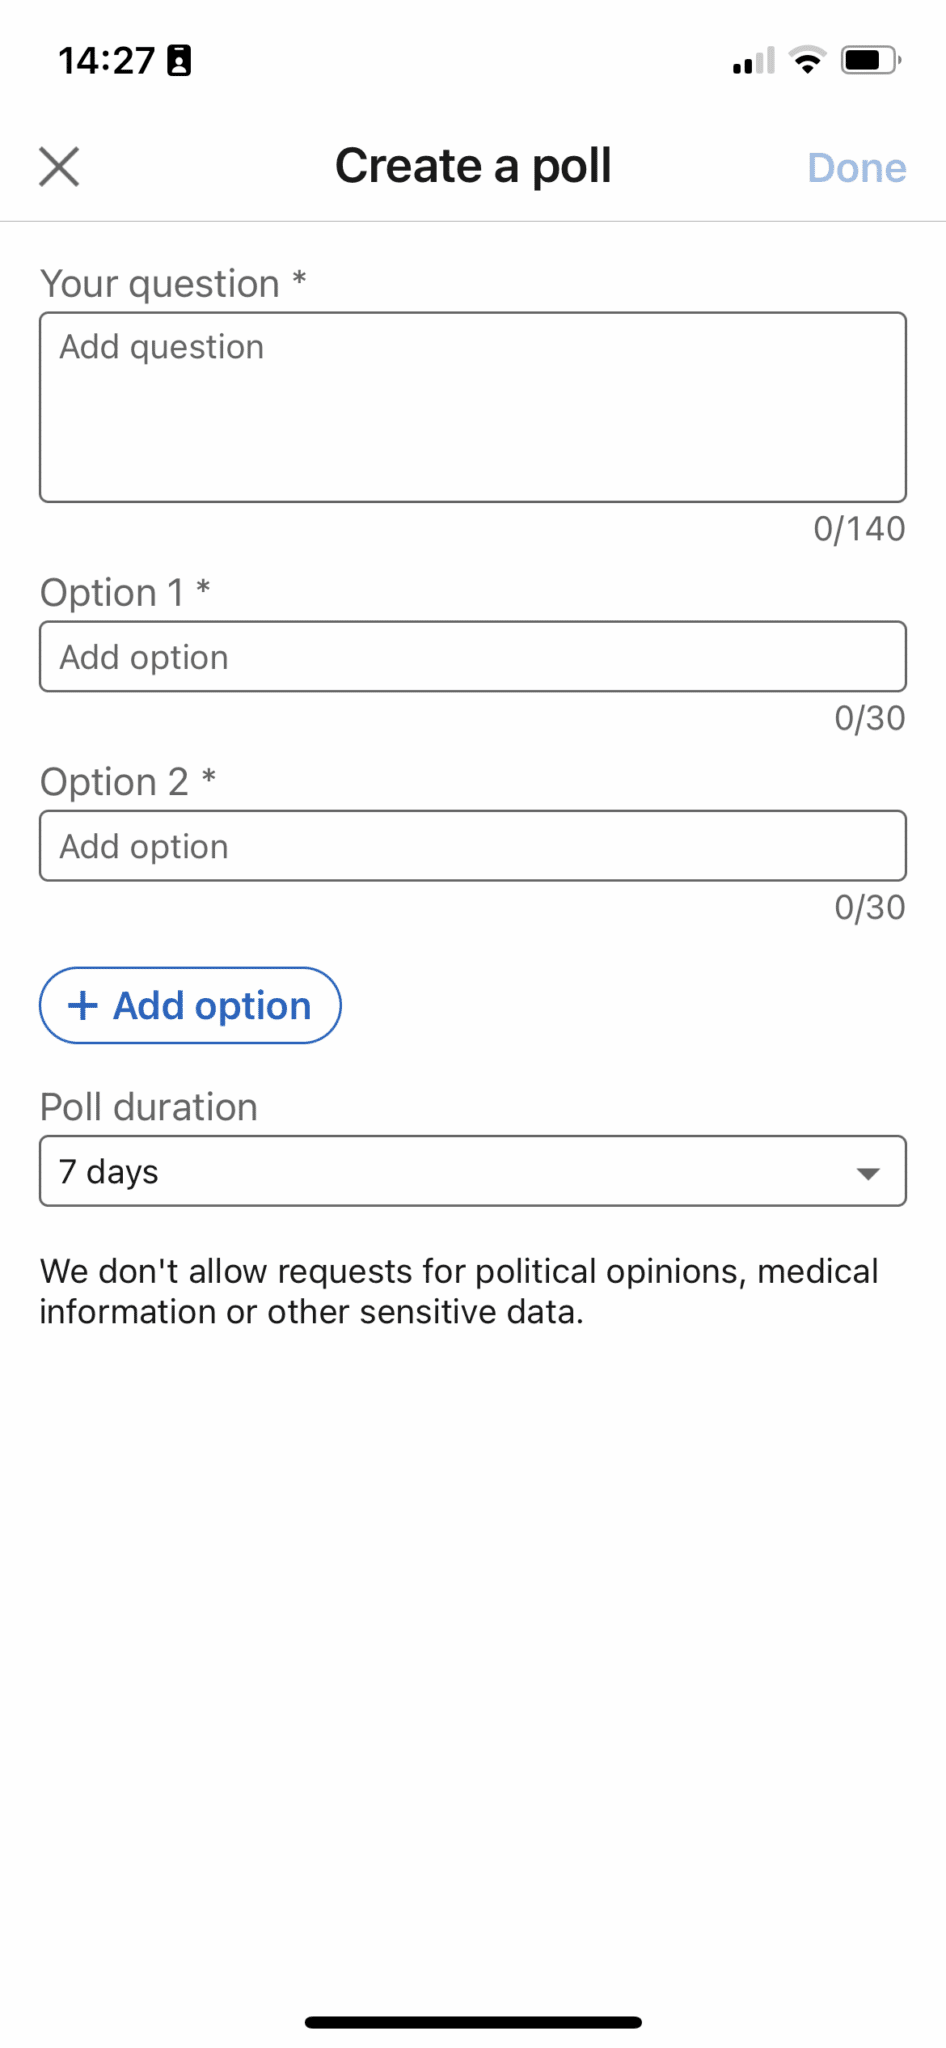Tap the icon beside the time display
The width and height of the screenshot is (946, 2048).
pos(177,60)
